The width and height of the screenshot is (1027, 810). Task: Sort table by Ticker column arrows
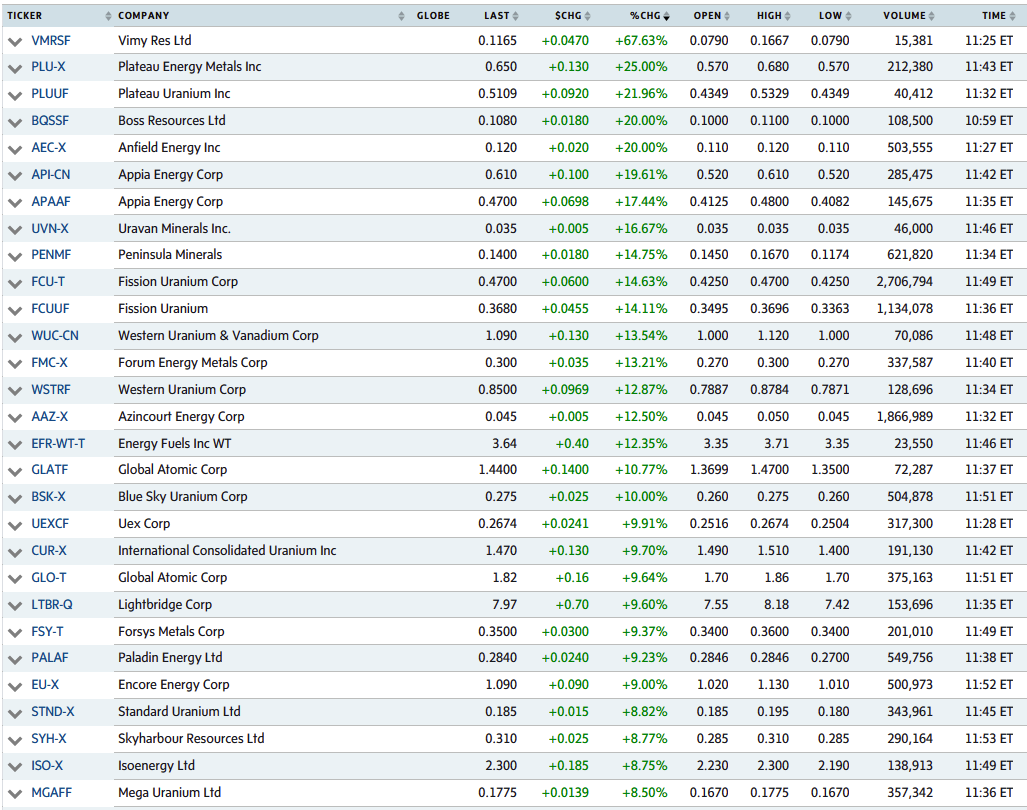(x=108, y=16)
